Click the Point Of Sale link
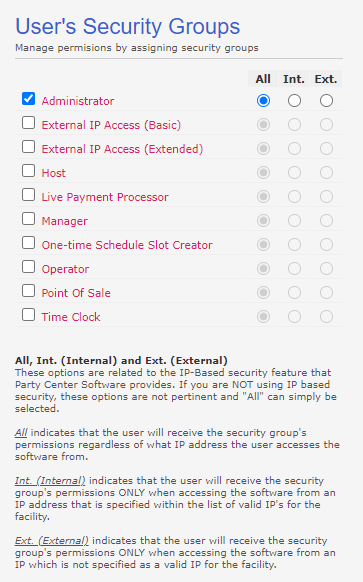The height and width of the screenshot is (582, 363). click(x=76, y=293)
